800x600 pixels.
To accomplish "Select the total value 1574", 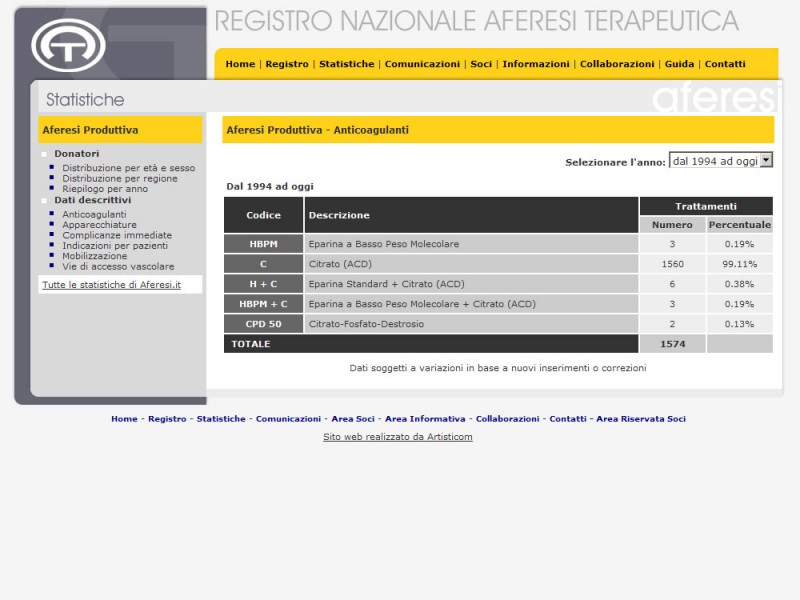I will tap(672, 344).
